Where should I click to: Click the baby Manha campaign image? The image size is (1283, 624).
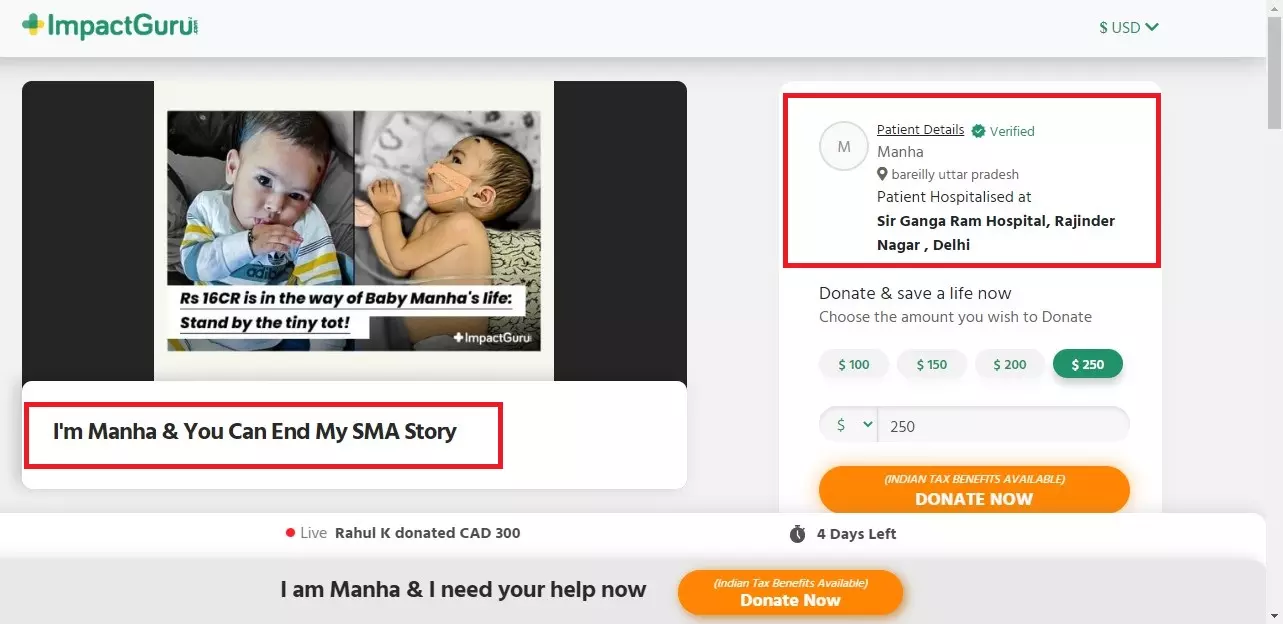tap(353, 230)
